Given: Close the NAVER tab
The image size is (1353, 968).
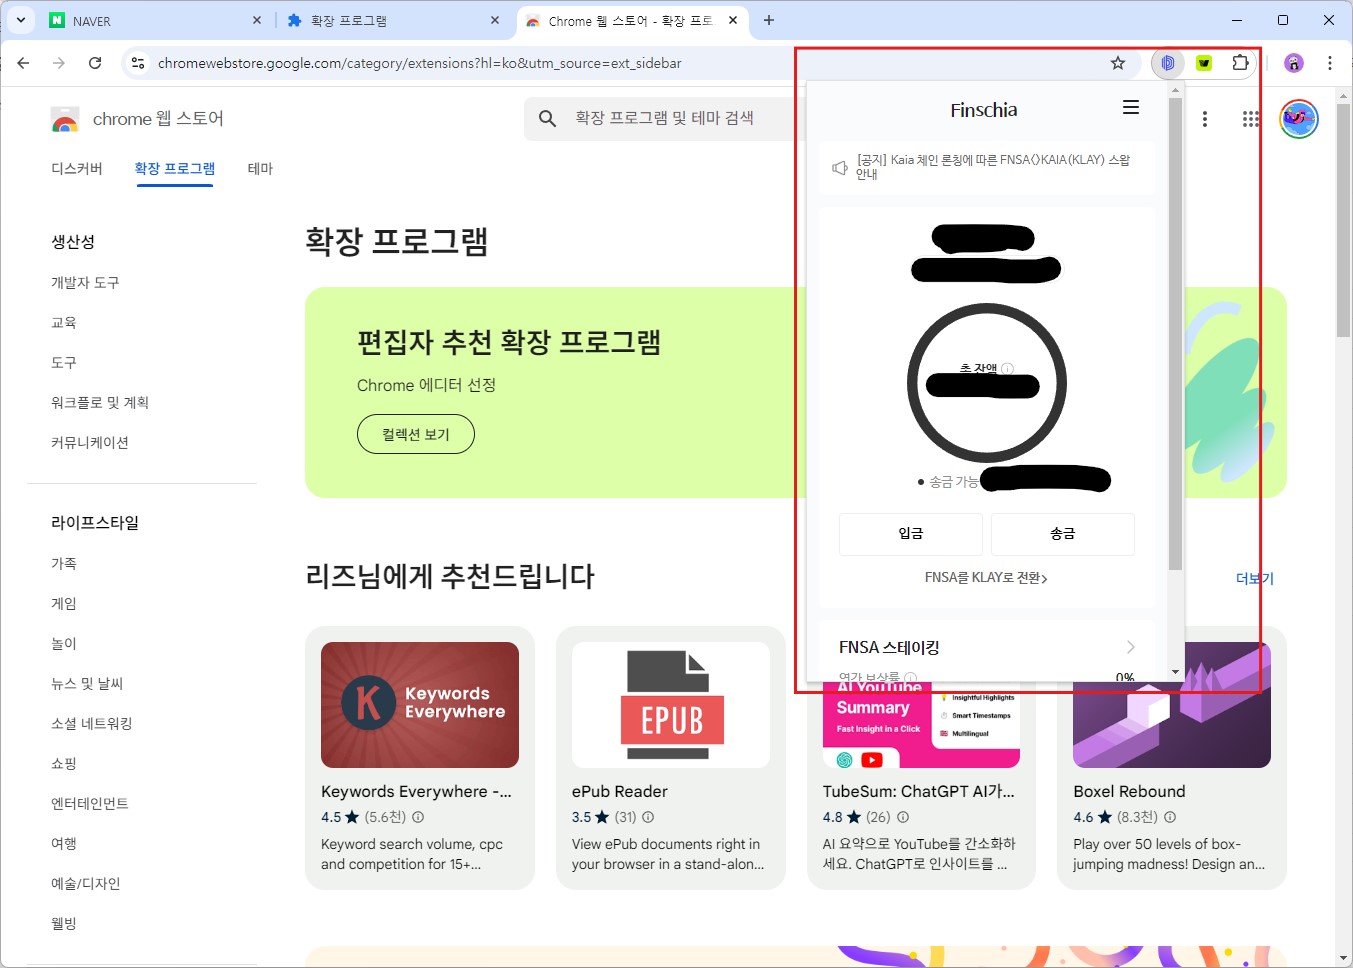Looking at the screenshot, I should (257, 20).
